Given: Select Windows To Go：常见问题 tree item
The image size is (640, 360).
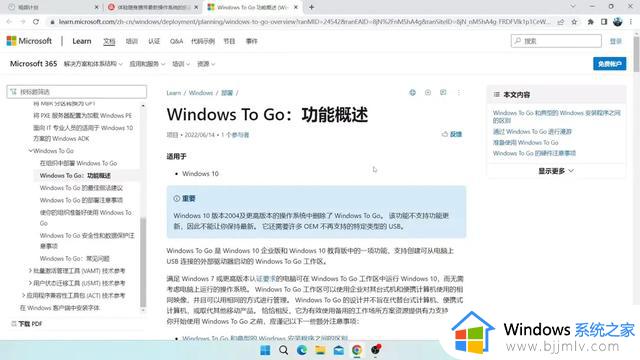Looking at the screenshot, I should [74, 258].
